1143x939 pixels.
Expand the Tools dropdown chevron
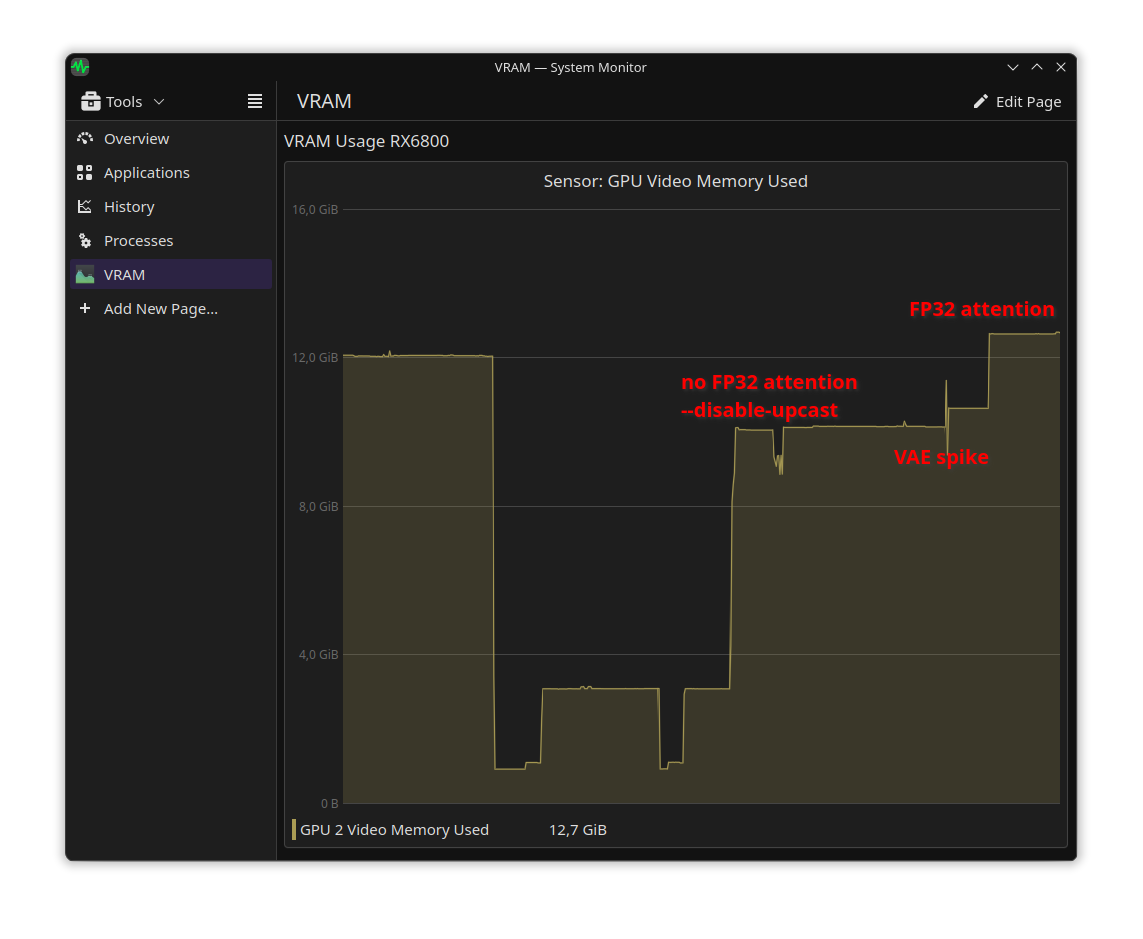(158, 101)
